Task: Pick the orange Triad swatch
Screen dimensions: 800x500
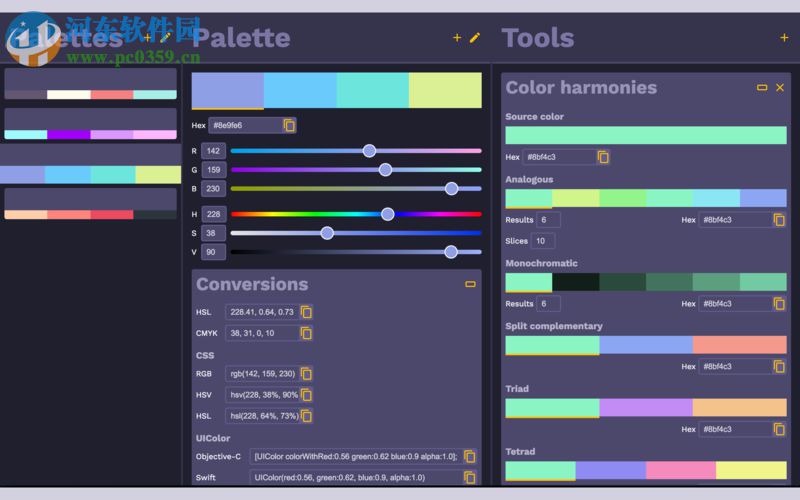Action: (x=740, y=408)
